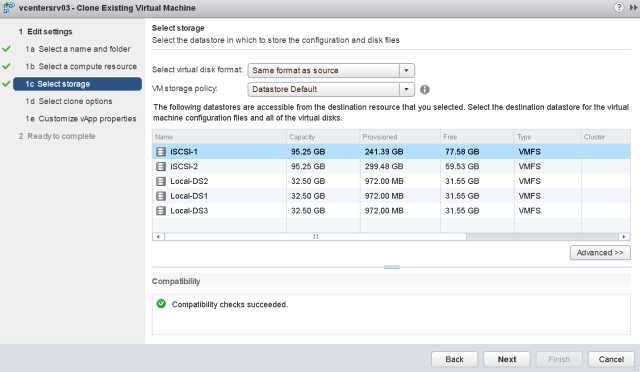Click the Local-DS3 datastore icon
Image resolution: width=640 pixels, height=372 pixels.
click(x=161, y=211)
